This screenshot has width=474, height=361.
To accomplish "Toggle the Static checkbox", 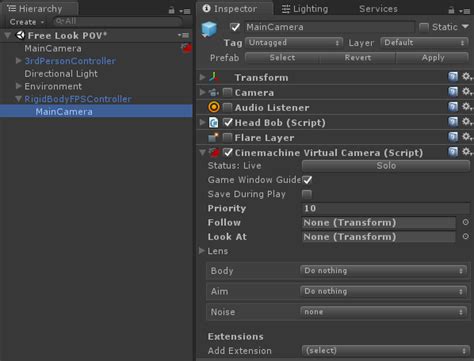I will coord(424,27).
